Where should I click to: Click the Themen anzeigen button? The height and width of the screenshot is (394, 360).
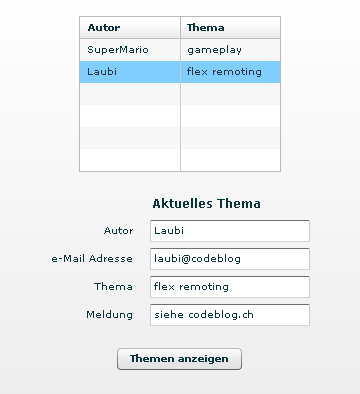click(x=179, y=359)
